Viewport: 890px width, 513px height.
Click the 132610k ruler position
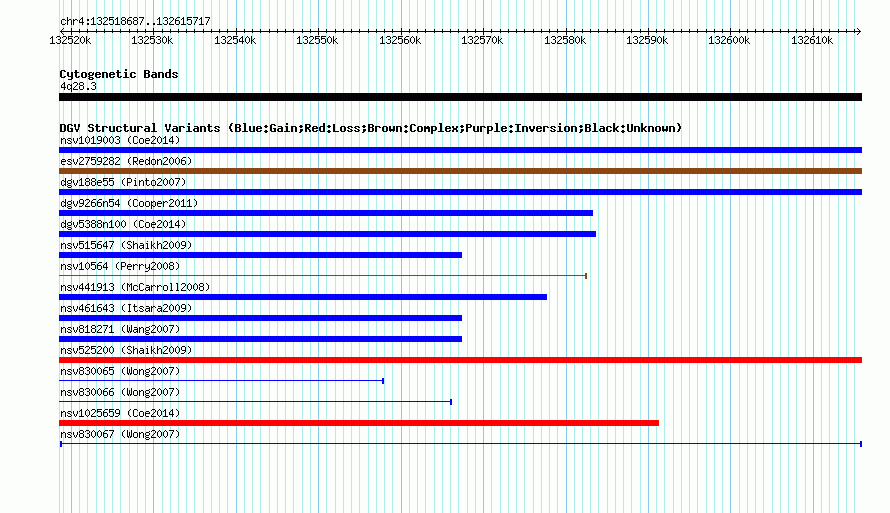point(812,40)
